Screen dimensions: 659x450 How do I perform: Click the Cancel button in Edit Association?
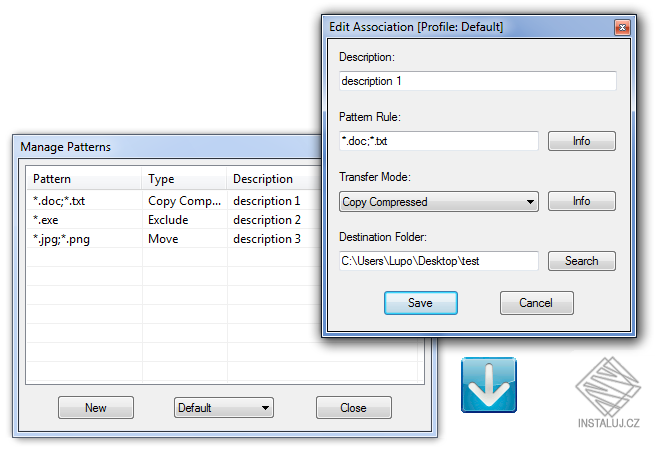click(537, 303)
